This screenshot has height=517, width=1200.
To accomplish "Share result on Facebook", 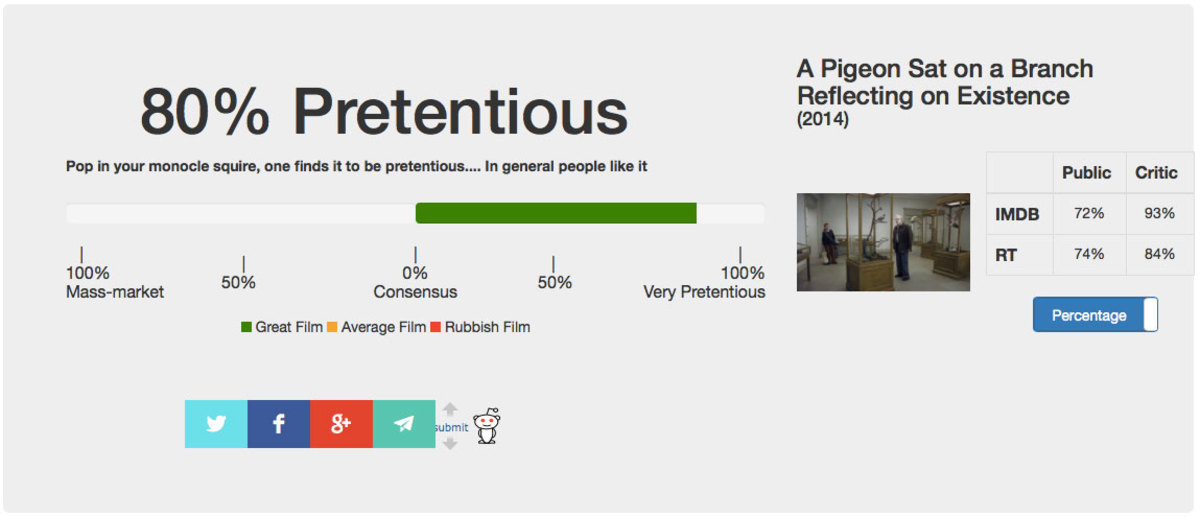I will pyautogui.click(x=279, y=424).
